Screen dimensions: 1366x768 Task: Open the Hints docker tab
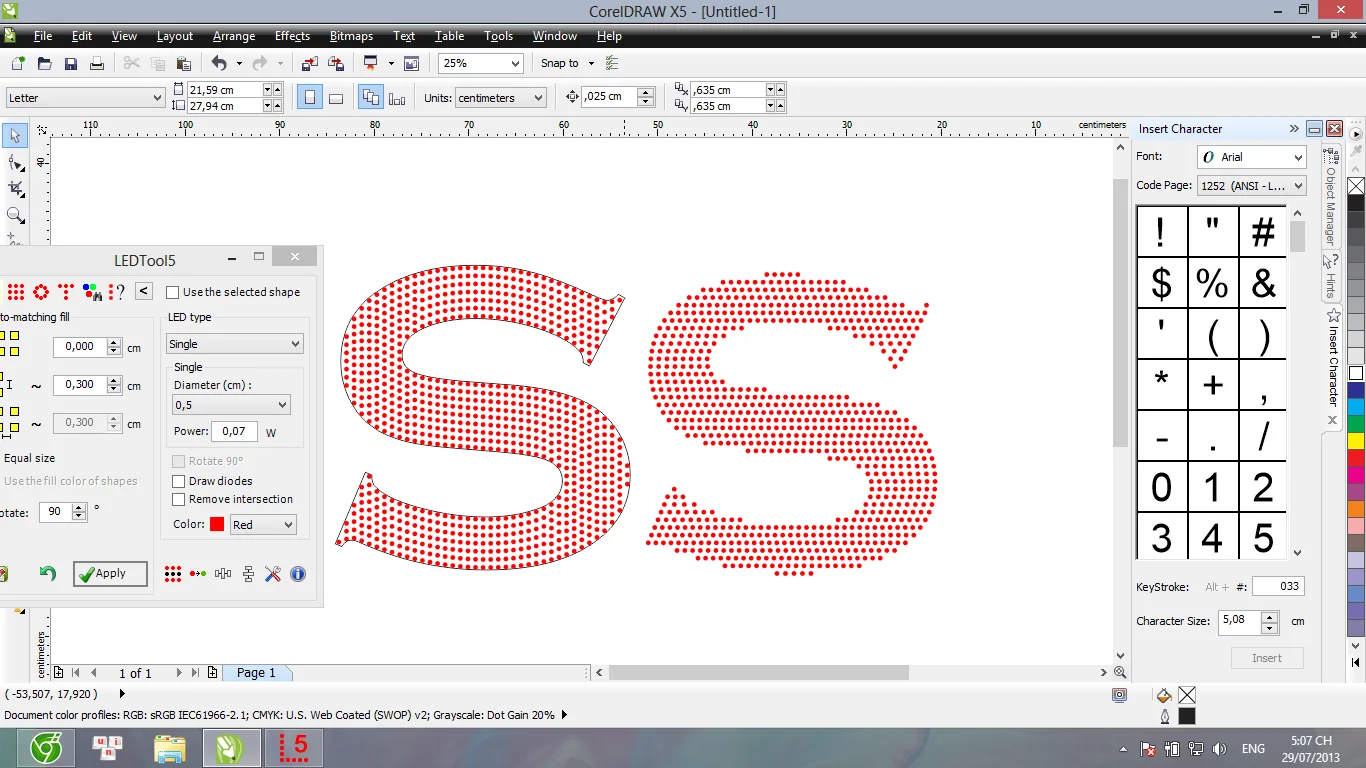[x=1331, y=276]
